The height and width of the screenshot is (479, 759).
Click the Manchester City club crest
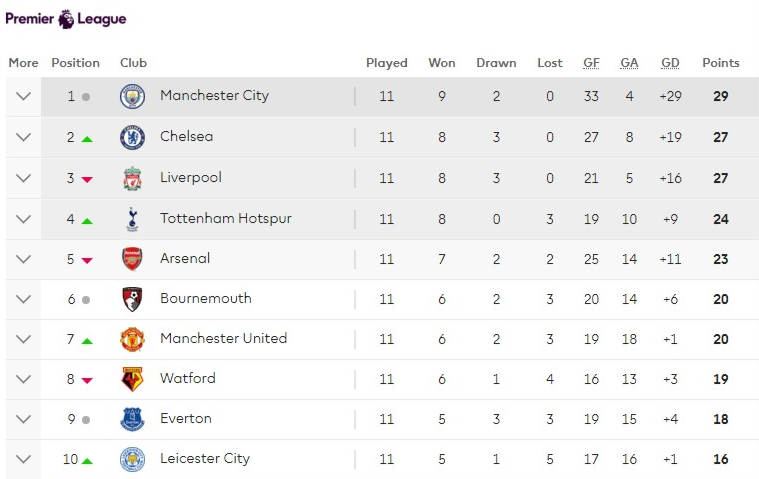(132, 97)
